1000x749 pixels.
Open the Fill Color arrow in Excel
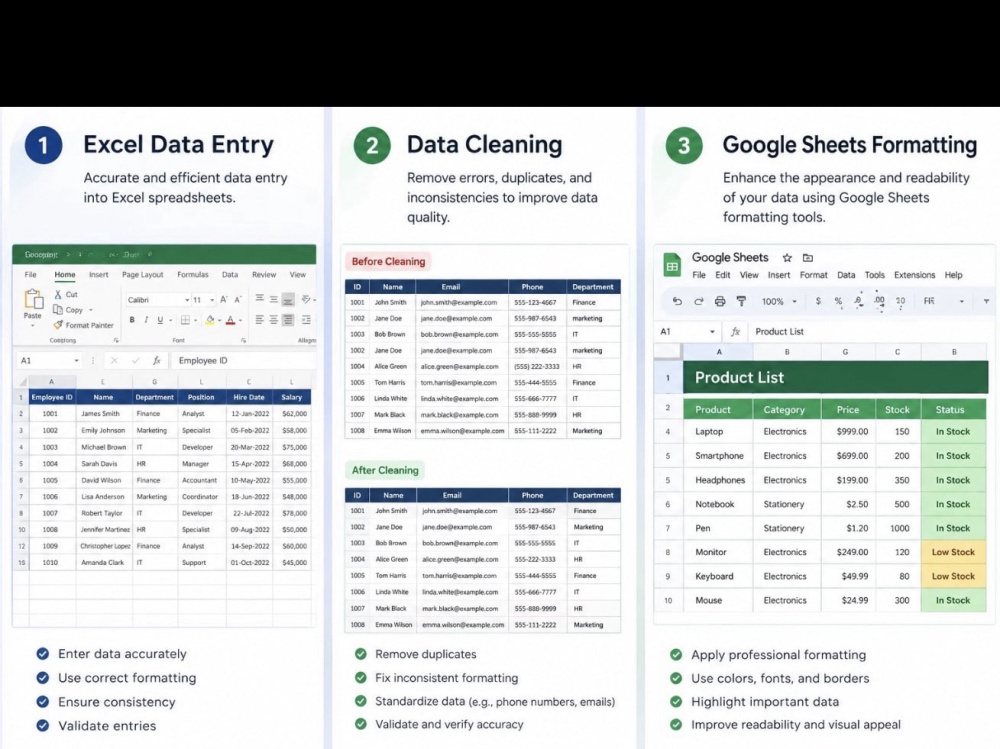219,320
